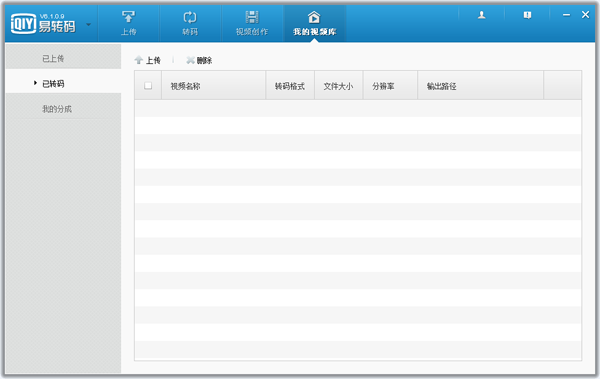Image resolution: width=600 pixels, height=379 pixels.
Task: Open the 视频创作 video creation tab
Action: click(252, 23)
